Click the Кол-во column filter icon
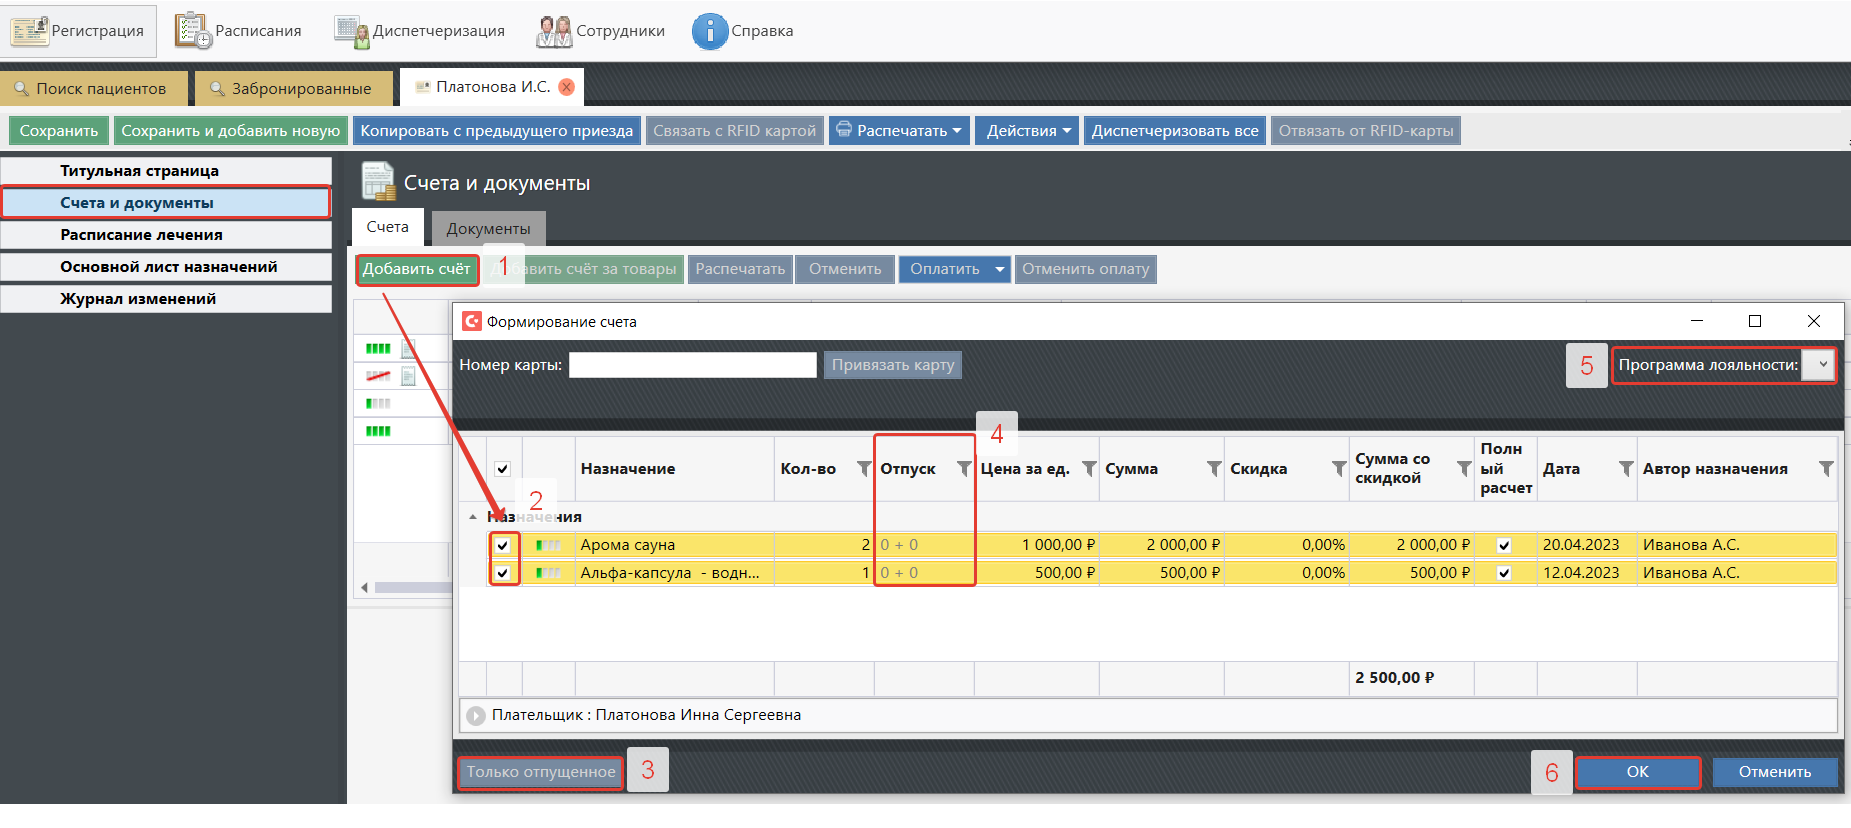The image size is (1851, 828). click(864, 469)
